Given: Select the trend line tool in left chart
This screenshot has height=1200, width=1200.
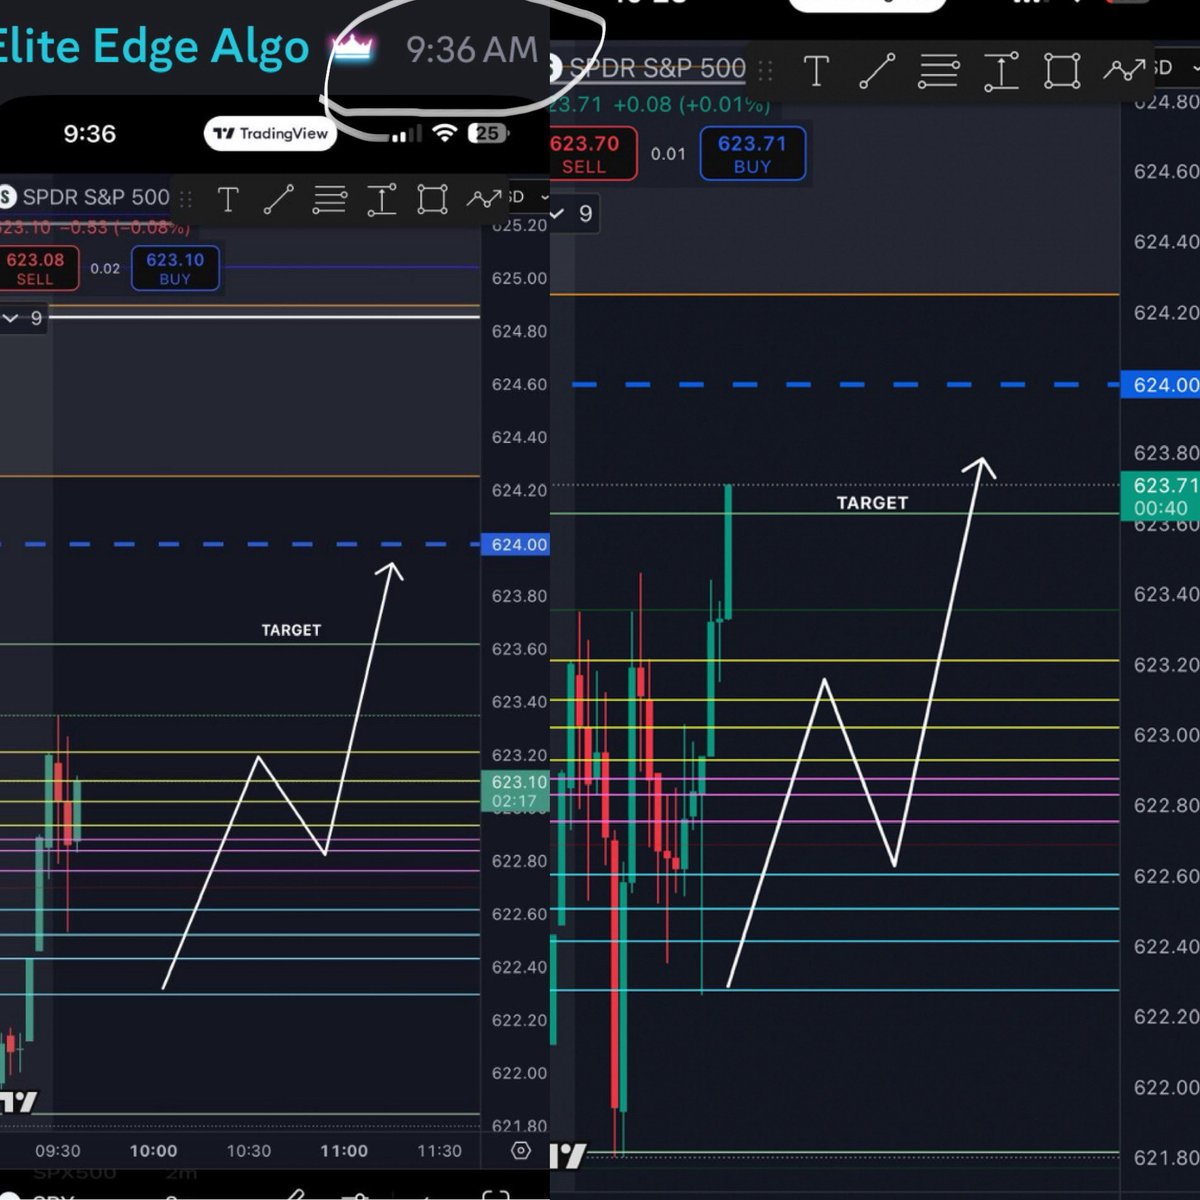Looking at the screenshot, I should [x=278, y=200].
